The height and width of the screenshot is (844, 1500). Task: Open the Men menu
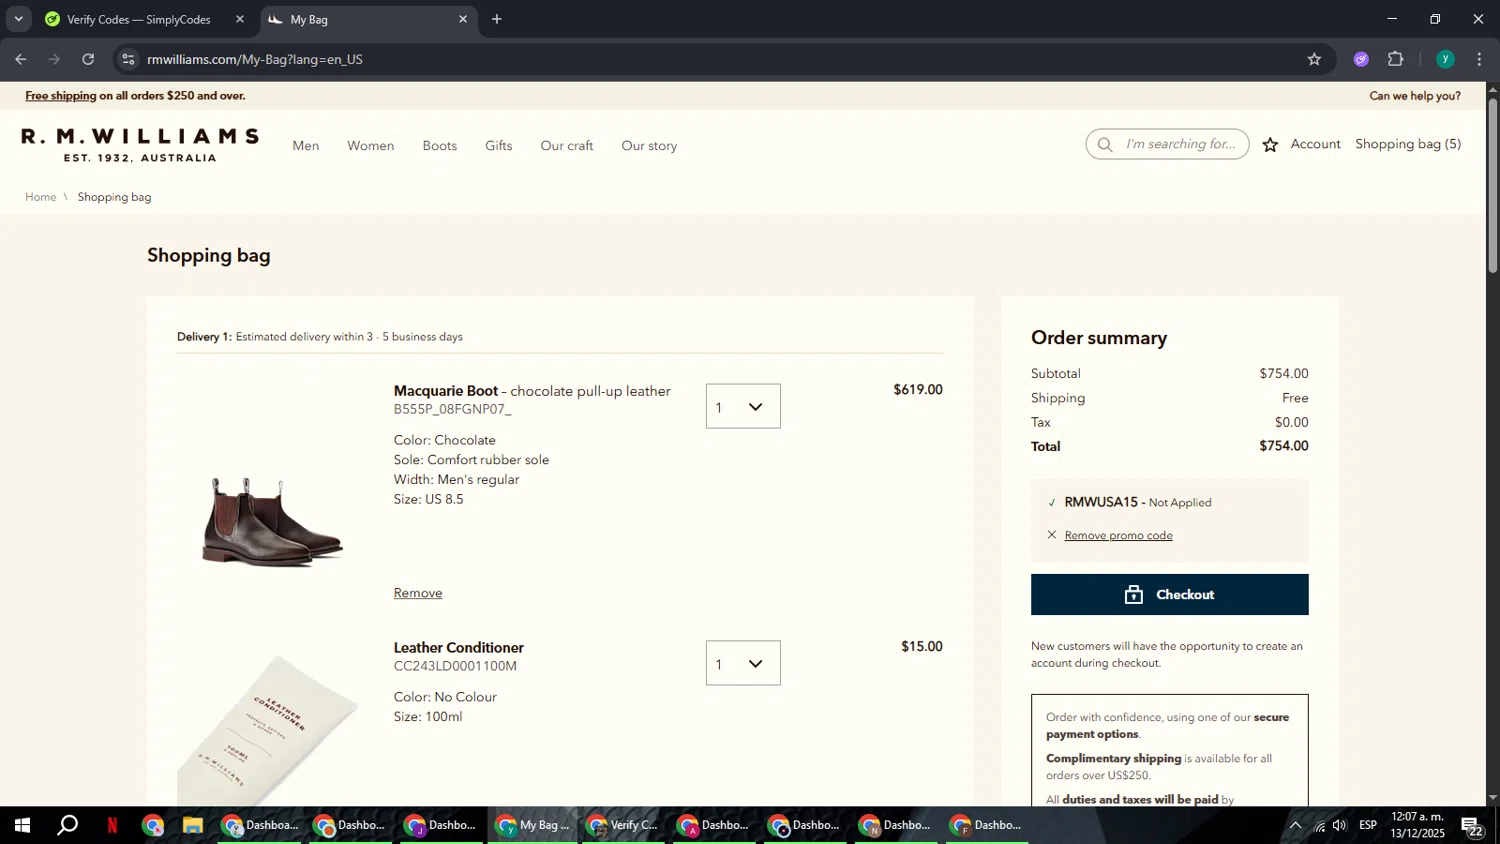[x=306, y=146]
